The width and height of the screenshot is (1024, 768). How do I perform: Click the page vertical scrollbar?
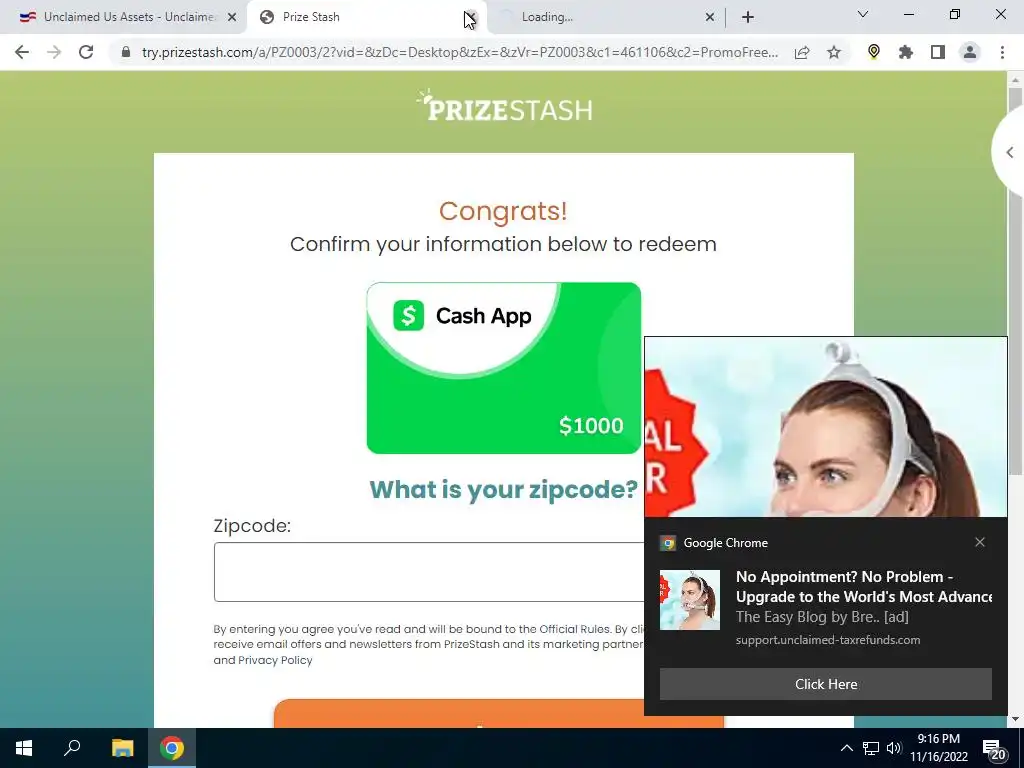click(x=1015, y=281)
